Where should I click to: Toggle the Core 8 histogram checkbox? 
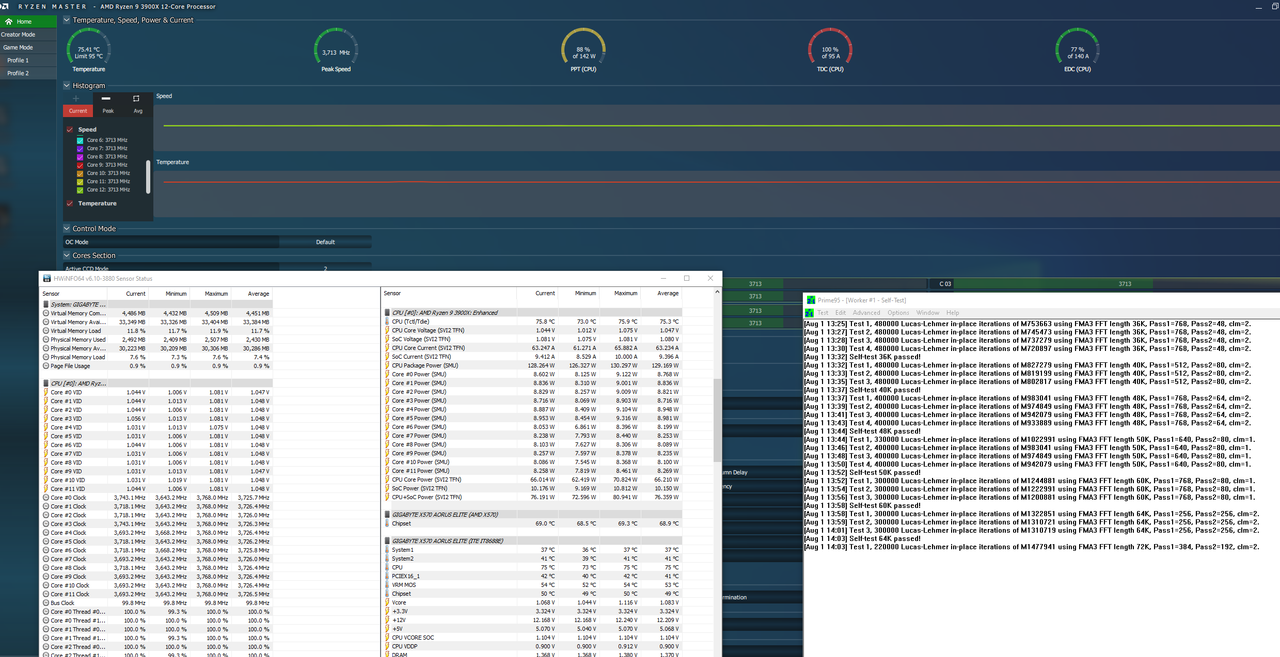pyautogui.click(x=81, y=157)
